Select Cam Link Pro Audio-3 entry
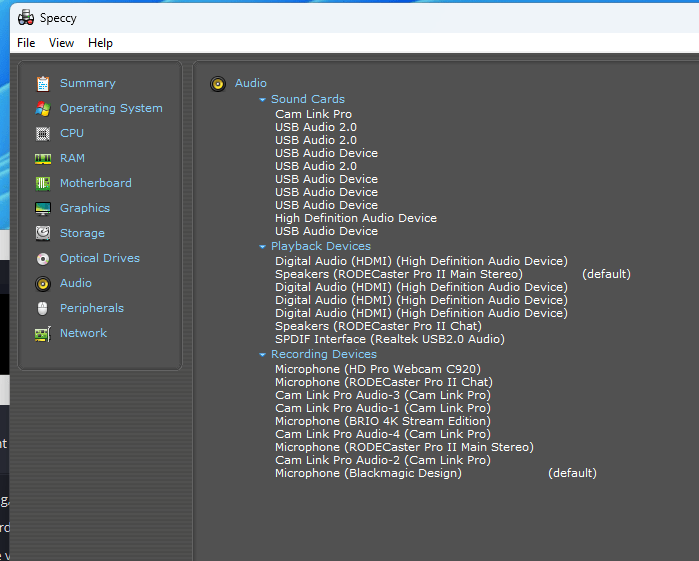The height and width of the screenshot is (561, 699). (x=383, y=395)
